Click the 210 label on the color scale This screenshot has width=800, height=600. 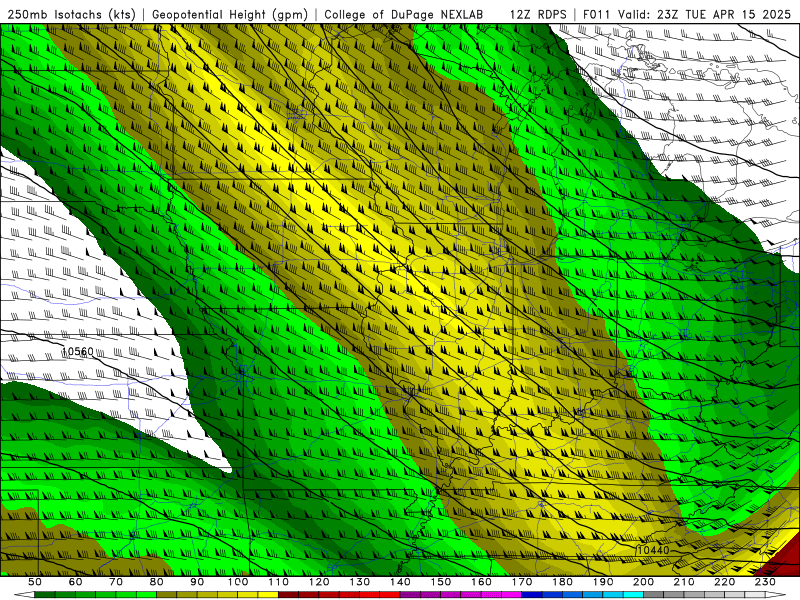point(684,582)
